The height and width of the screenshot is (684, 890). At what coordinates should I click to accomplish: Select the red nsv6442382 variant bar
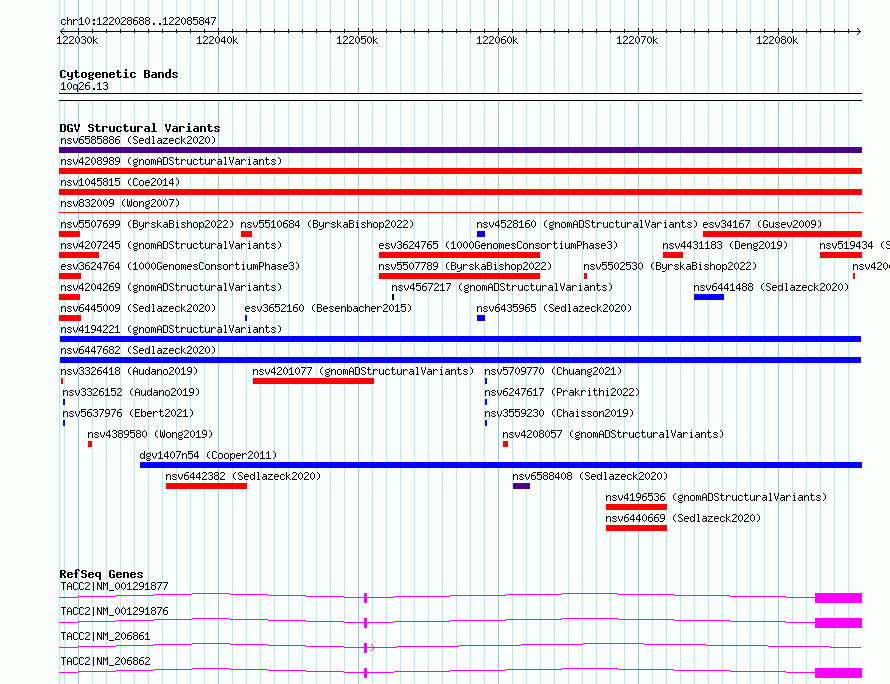206,486
